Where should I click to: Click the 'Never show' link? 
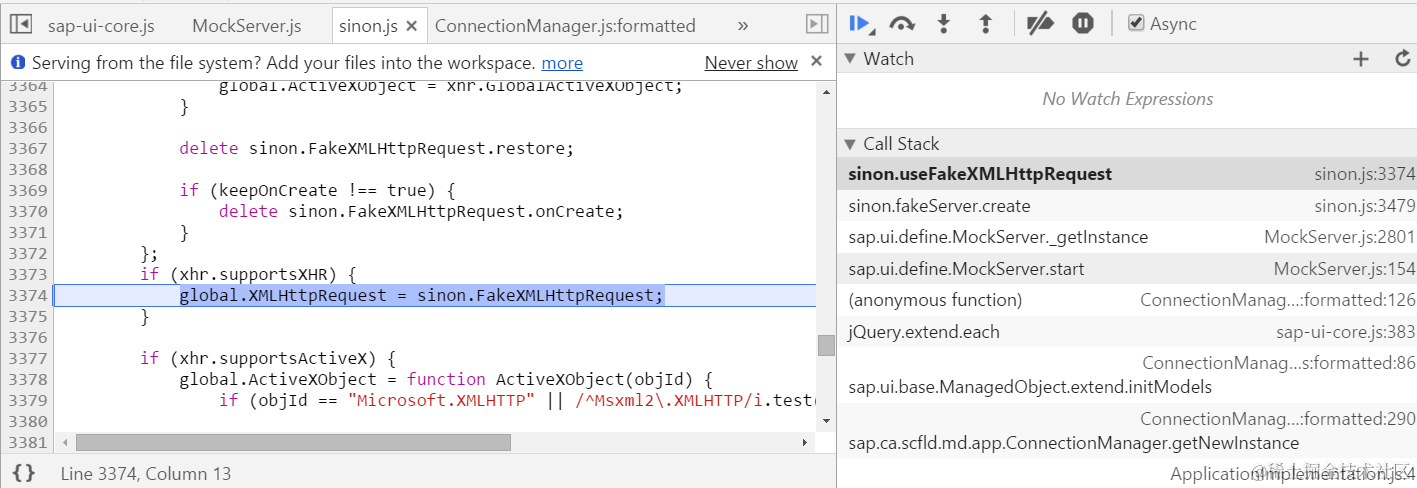751,63
